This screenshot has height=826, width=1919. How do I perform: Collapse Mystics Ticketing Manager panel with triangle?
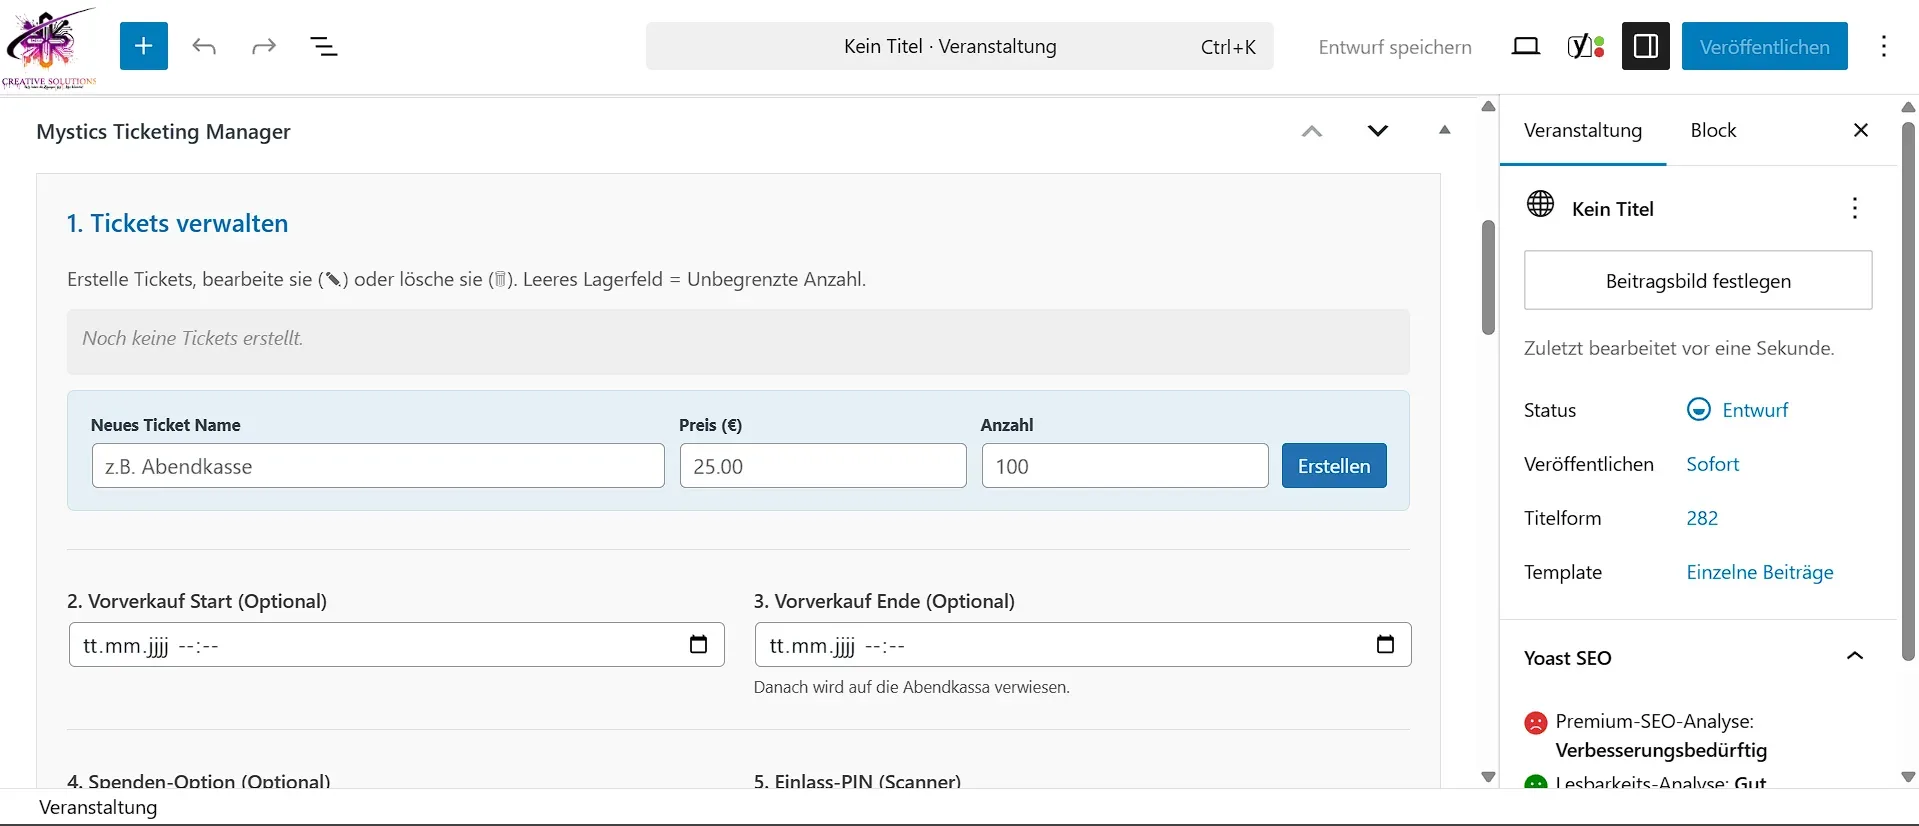point(1444,130)
